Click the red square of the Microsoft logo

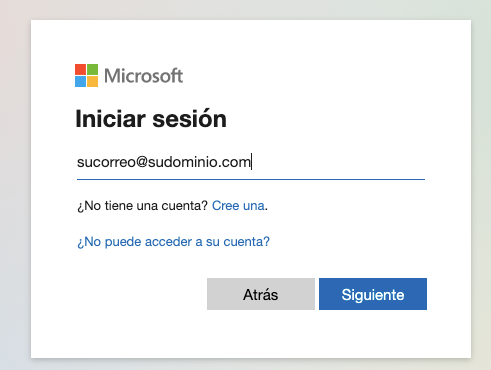pos(80,69)
